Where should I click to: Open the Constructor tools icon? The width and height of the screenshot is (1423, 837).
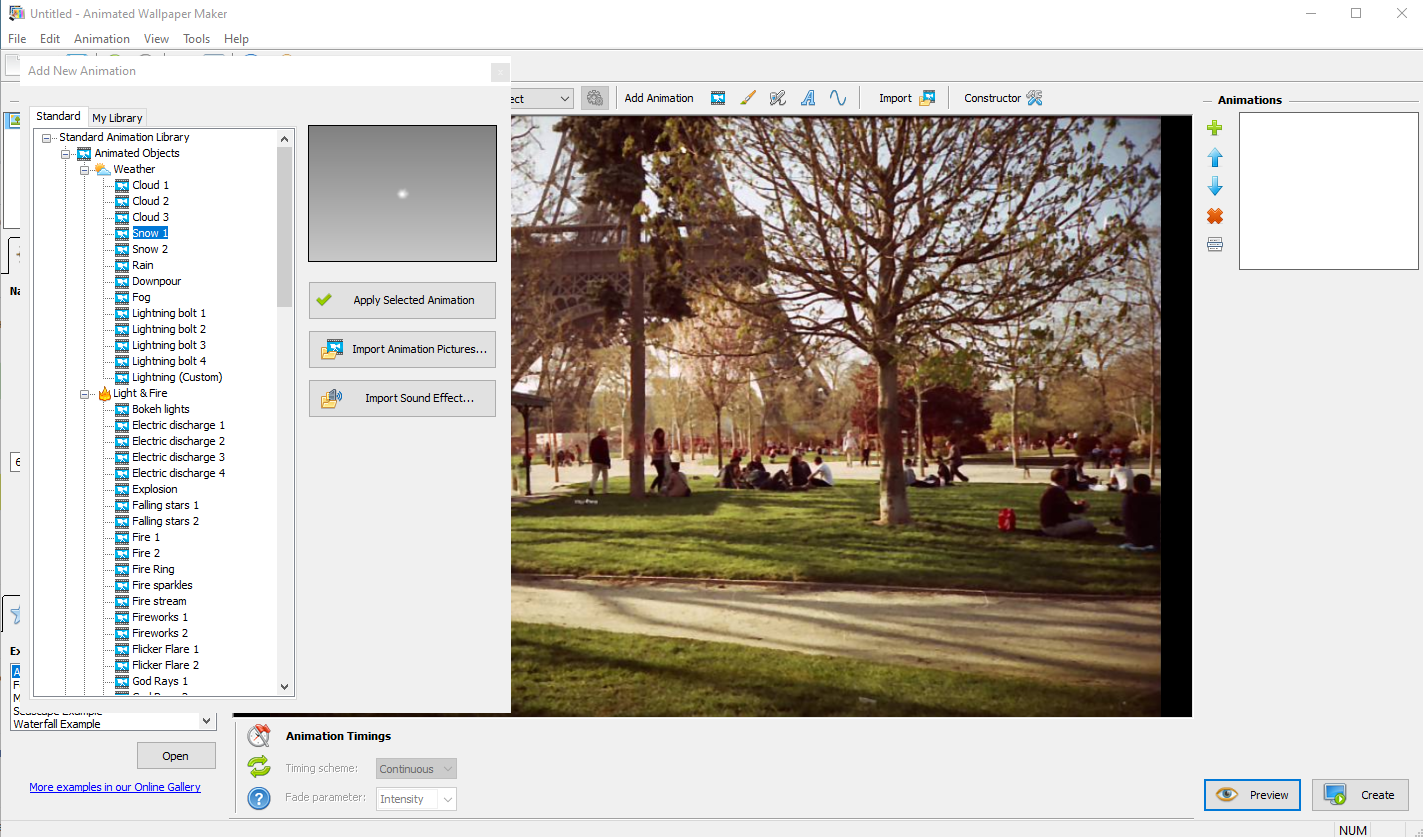(x=1034, y=98)
